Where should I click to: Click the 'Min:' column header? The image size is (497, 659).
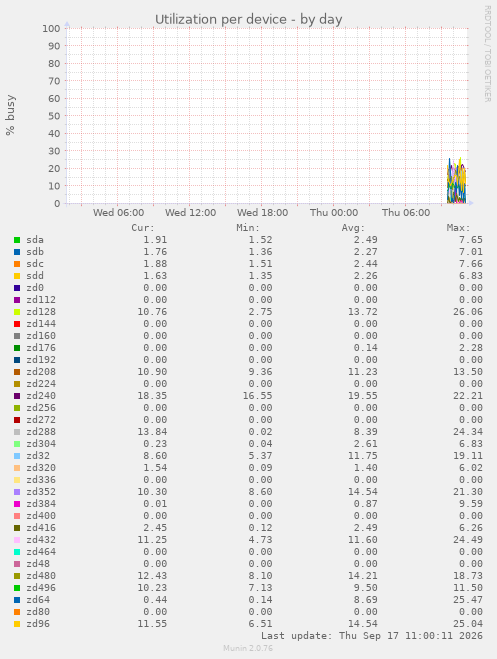[248, 228]
